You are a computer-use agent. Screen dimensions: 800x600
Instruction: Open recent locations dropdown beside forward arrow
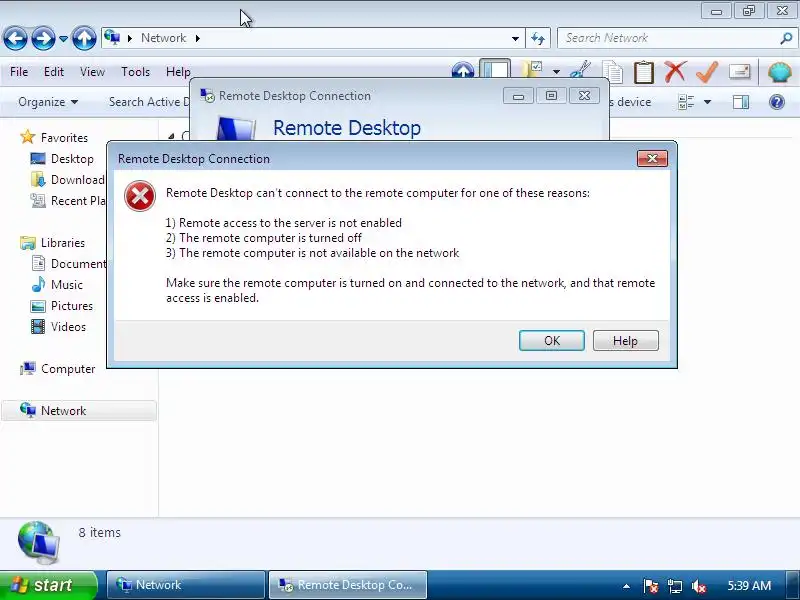pos(63,38)
